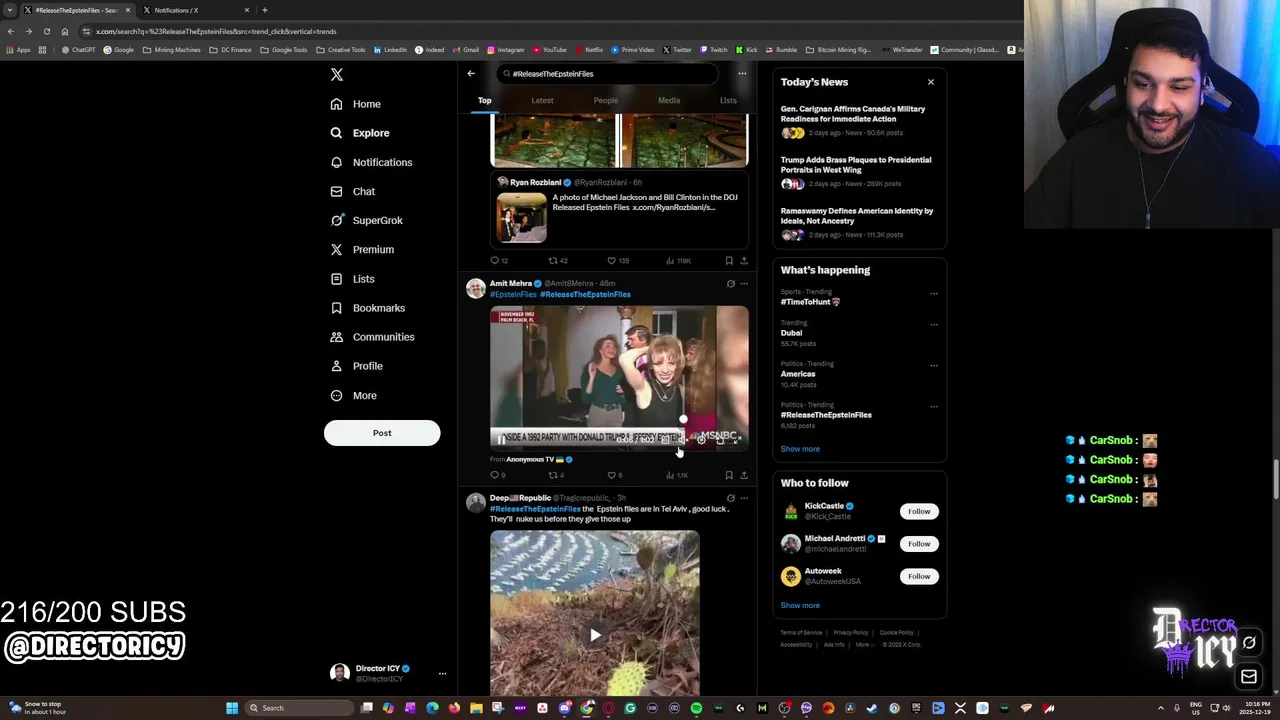
Task: Focus the #ReleaseTheEpsteinFiles search field
Action: 607,74
